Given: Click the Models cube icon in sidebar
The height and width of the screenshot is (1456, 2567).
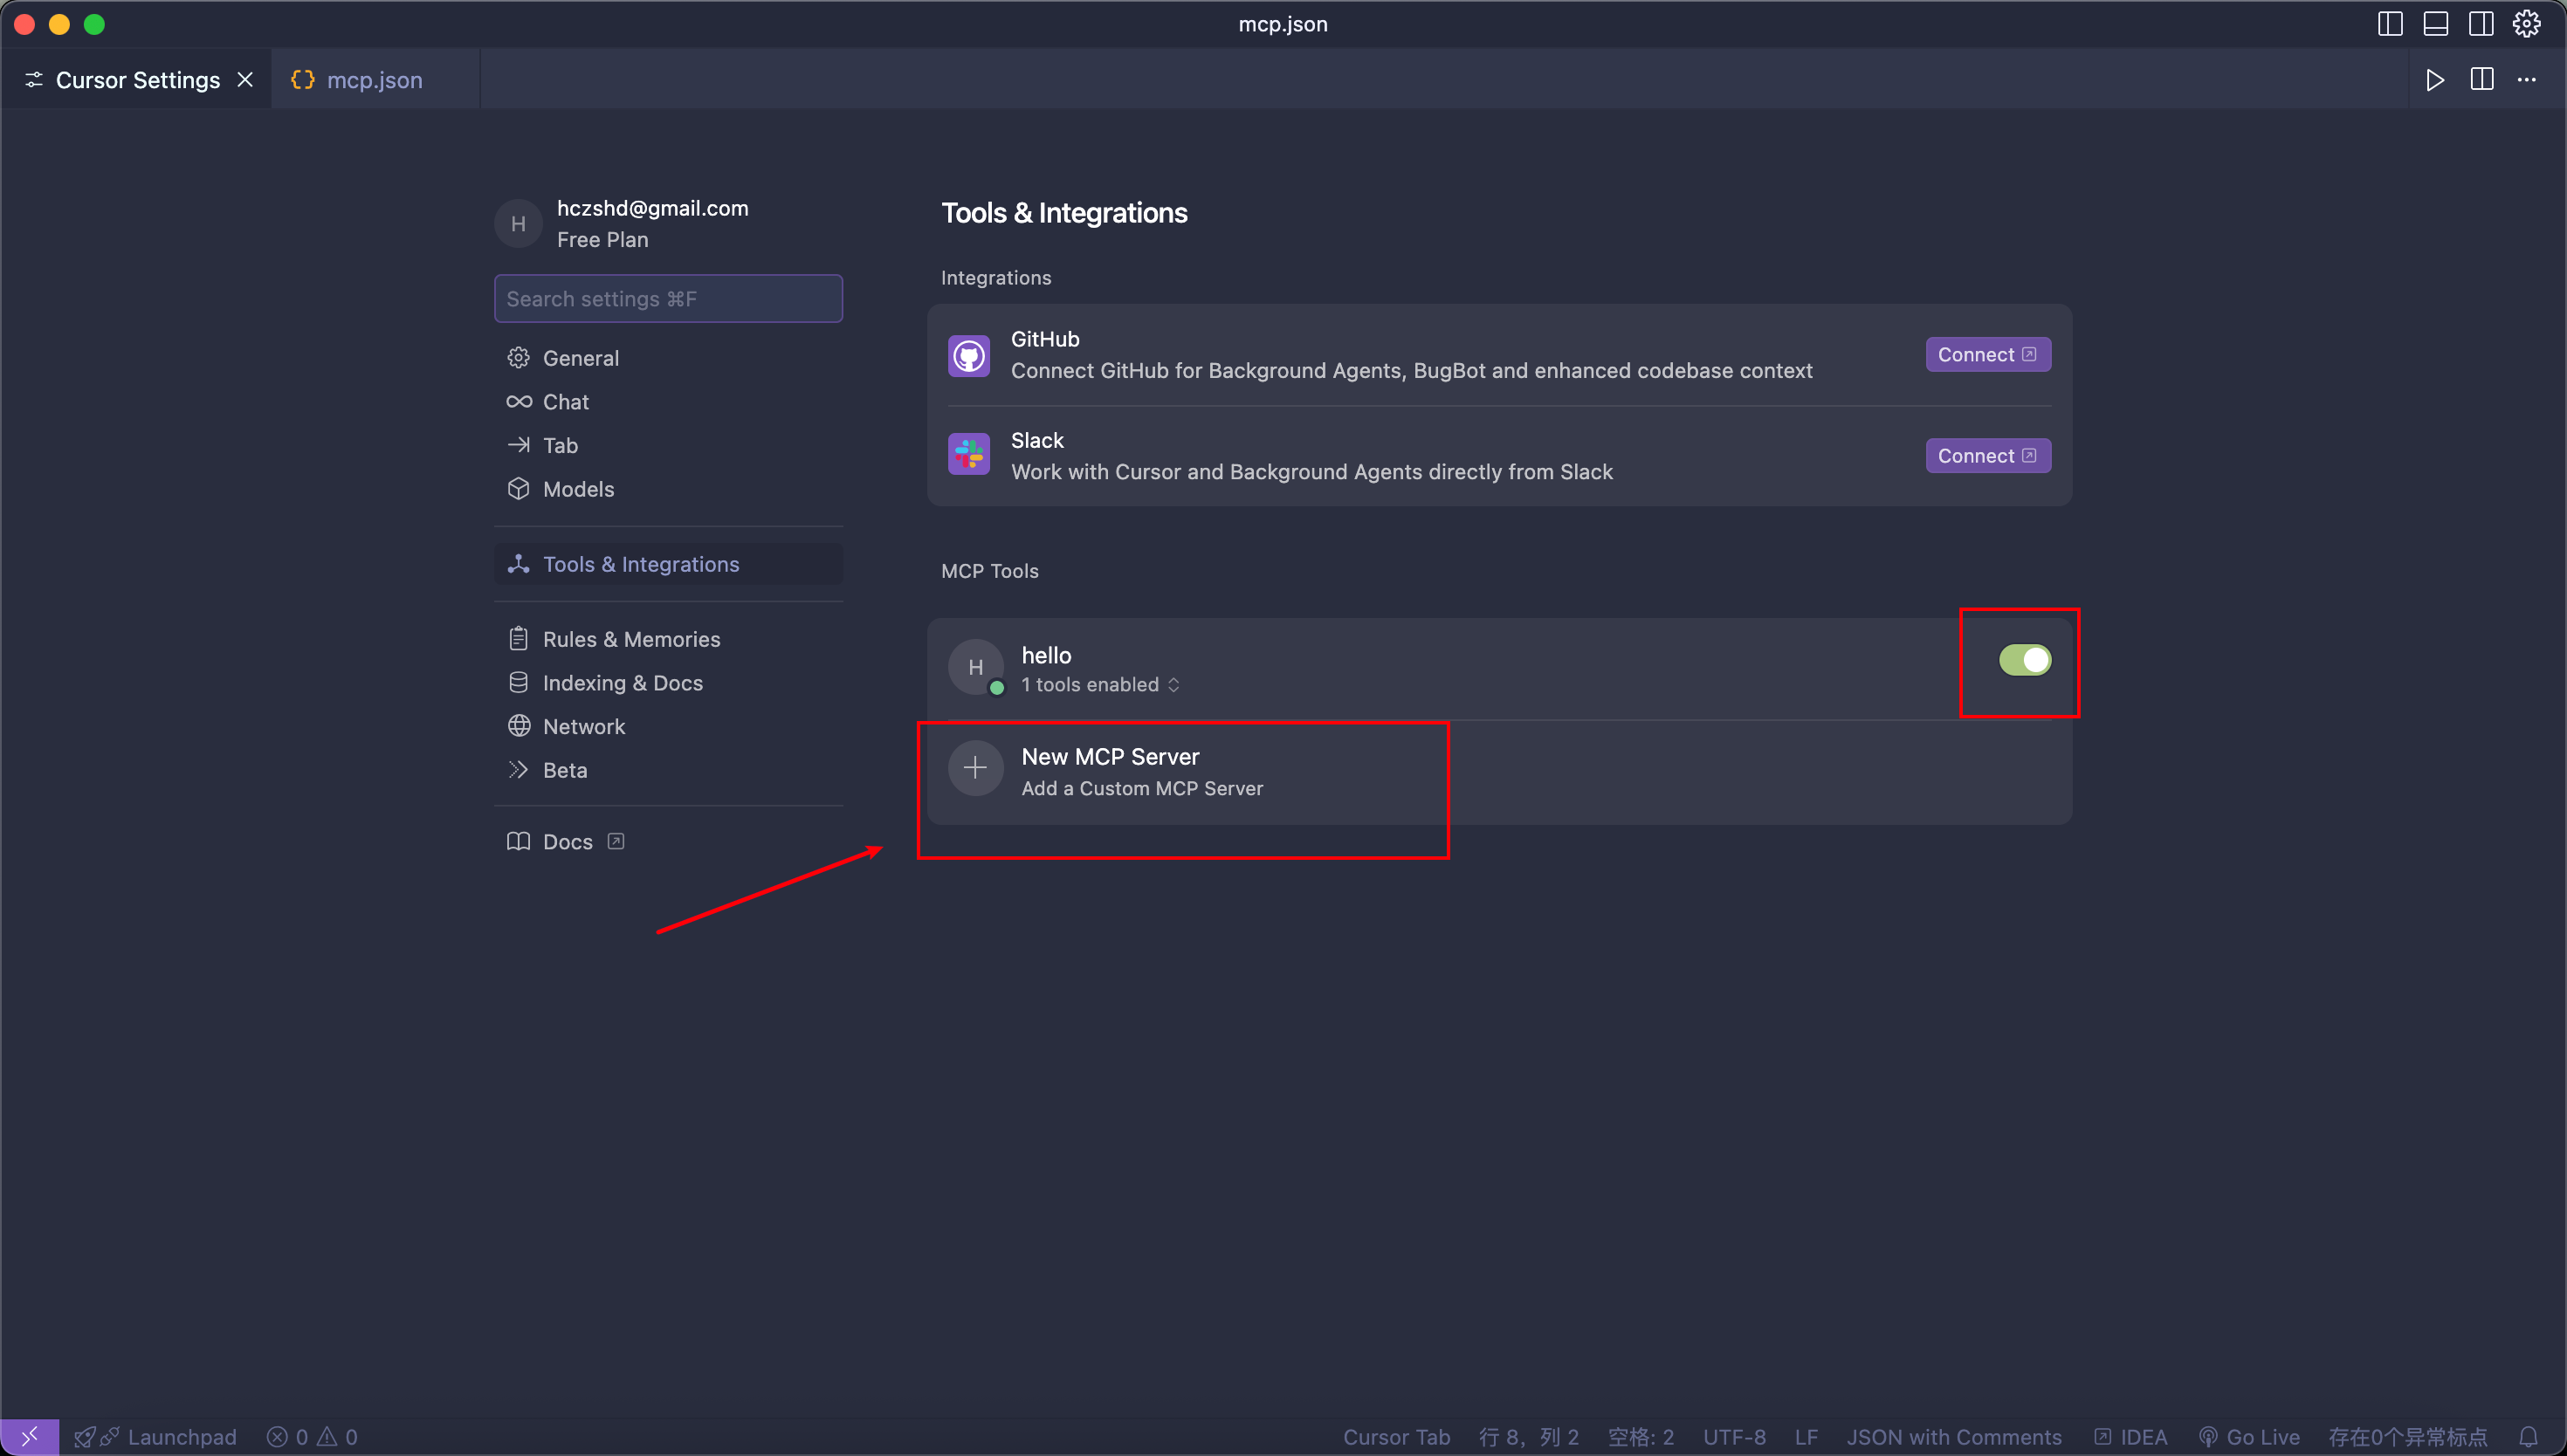Looking at the screenshot, I should (x=518, y=488).
